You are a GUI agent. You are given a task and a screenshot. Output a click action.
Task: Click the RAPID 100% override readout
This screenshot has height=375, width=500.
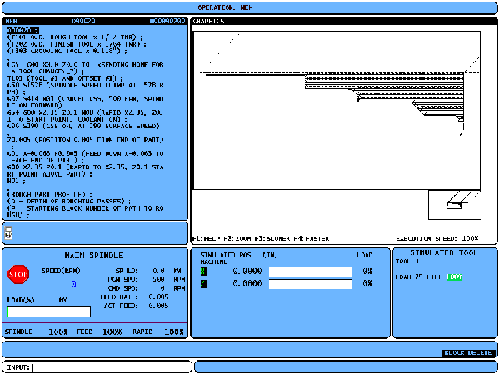point(158,332)
